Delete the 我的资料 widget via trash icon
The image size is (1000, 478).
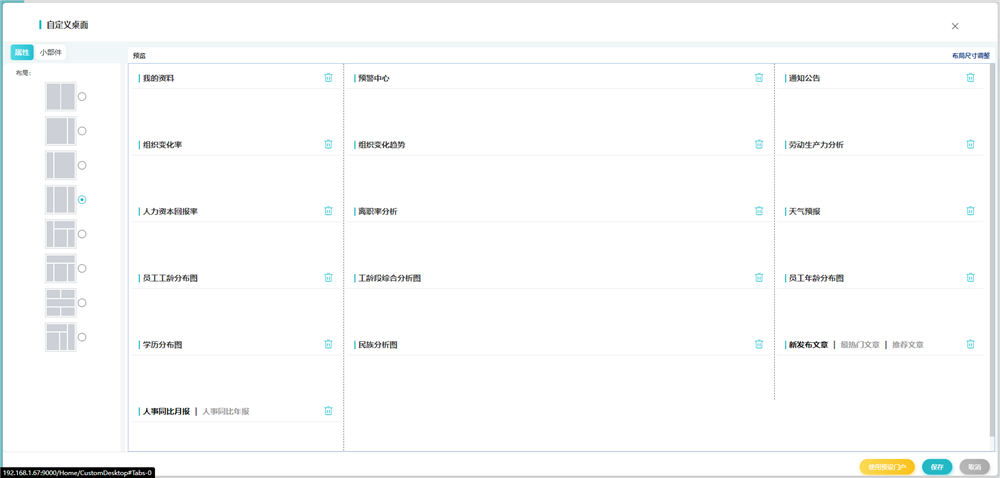[328, 78]
